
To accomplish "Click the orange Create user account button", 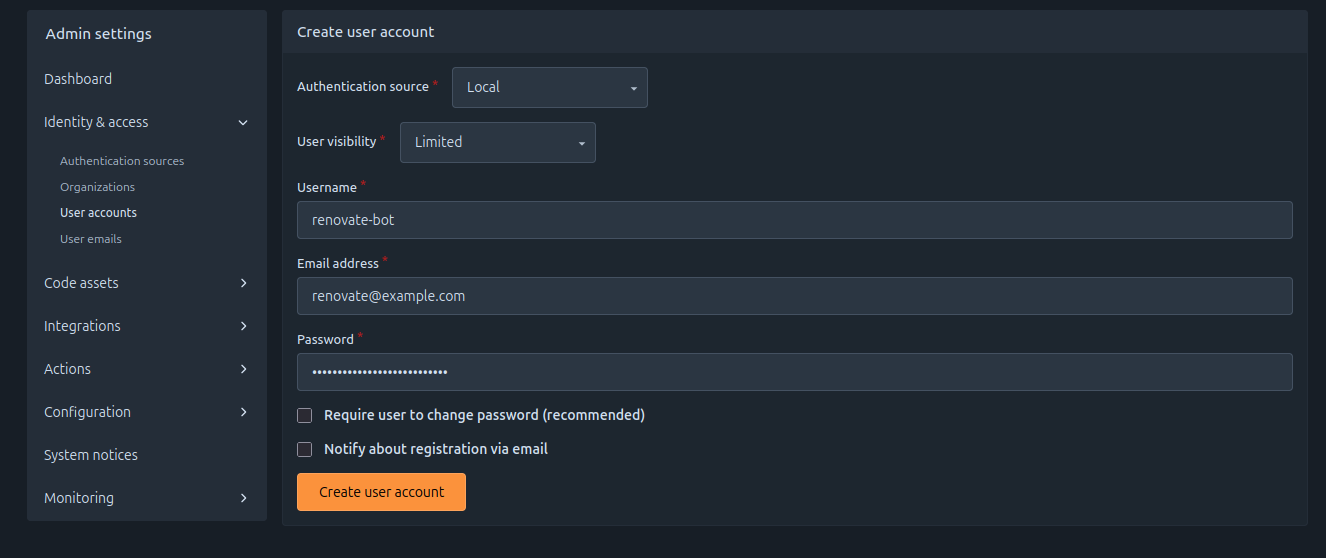I will tap(381, 492).
